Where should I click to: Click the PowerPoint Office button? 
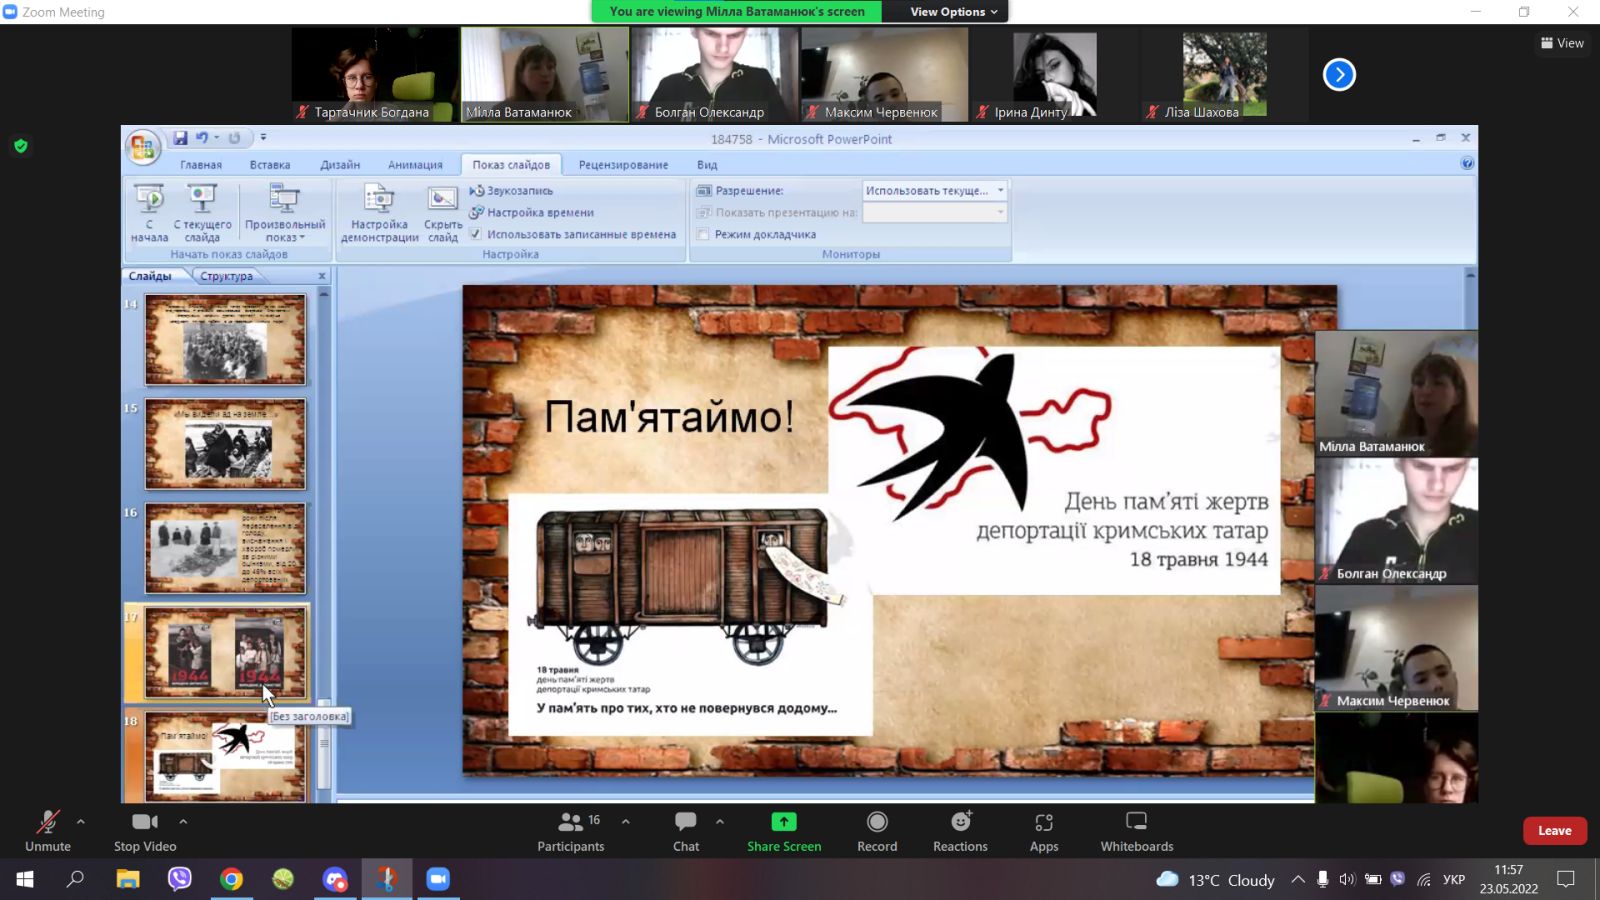[x=143, y=148]
